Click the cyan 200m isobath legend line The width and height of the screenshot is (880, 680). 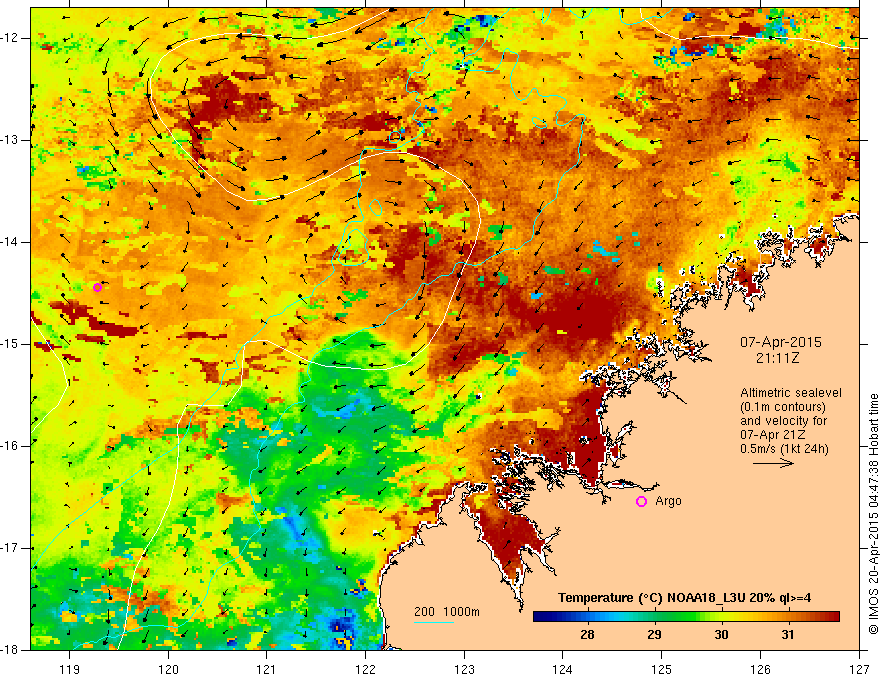coord(434,623)
